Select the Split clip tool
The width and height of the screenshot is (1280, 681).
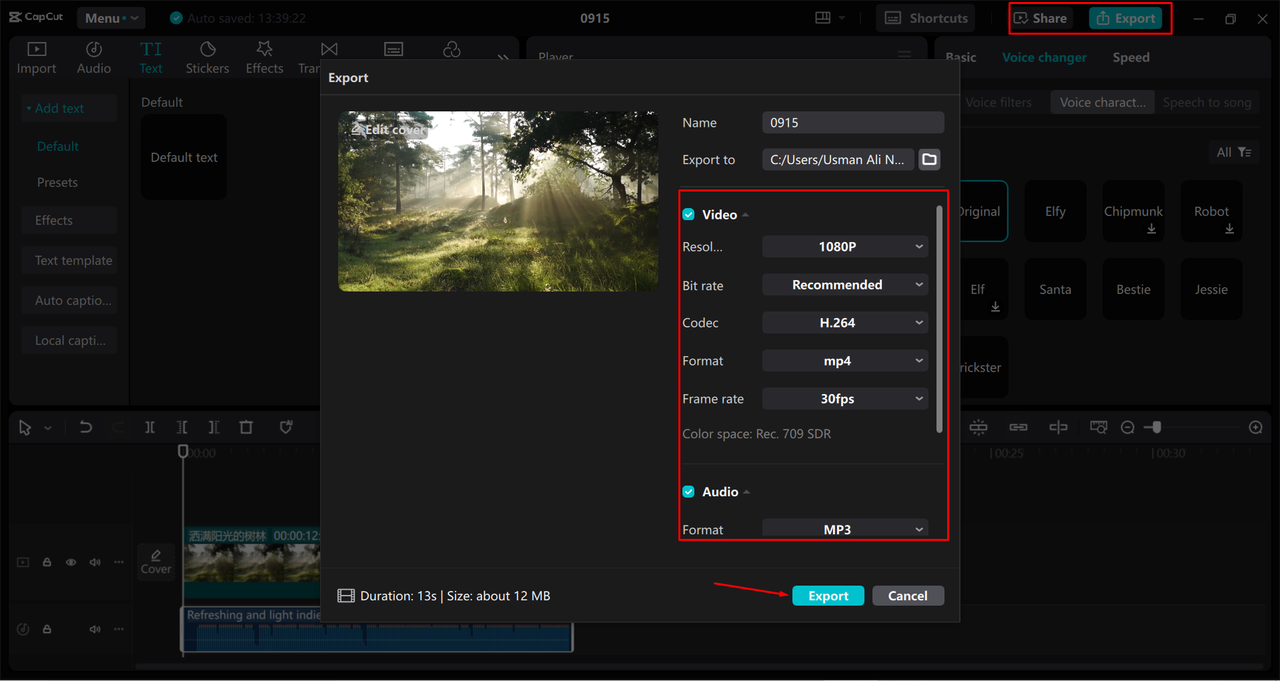[150, 427]
